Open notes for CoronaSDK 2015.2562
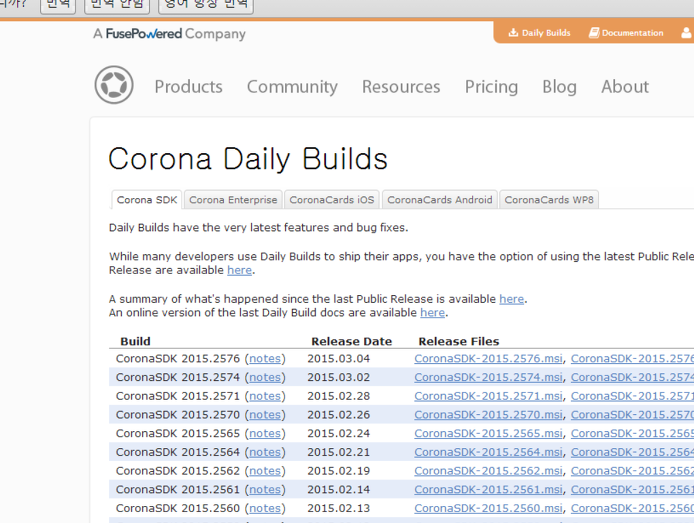694x523 pixels. click(265, 471)
